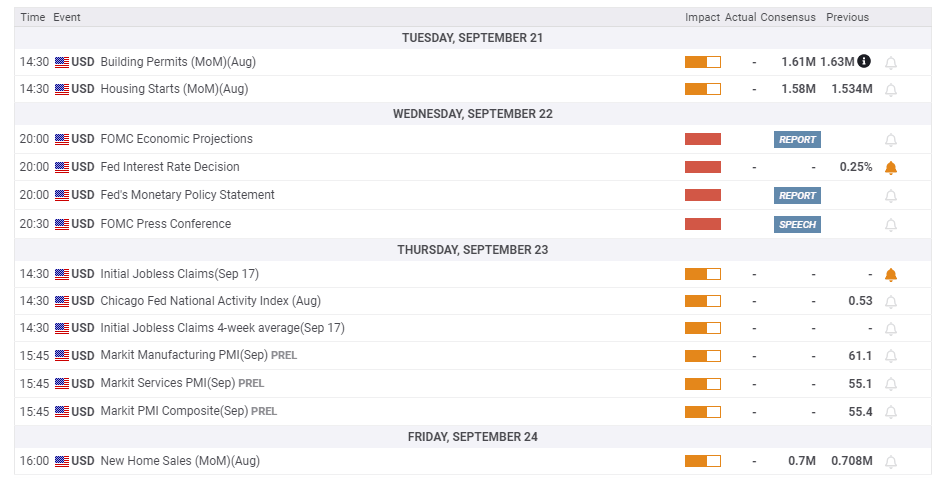Expand the Fed Interest Rate Decision event row
This screenshot has height=478, width=939.
pos(170,167)
